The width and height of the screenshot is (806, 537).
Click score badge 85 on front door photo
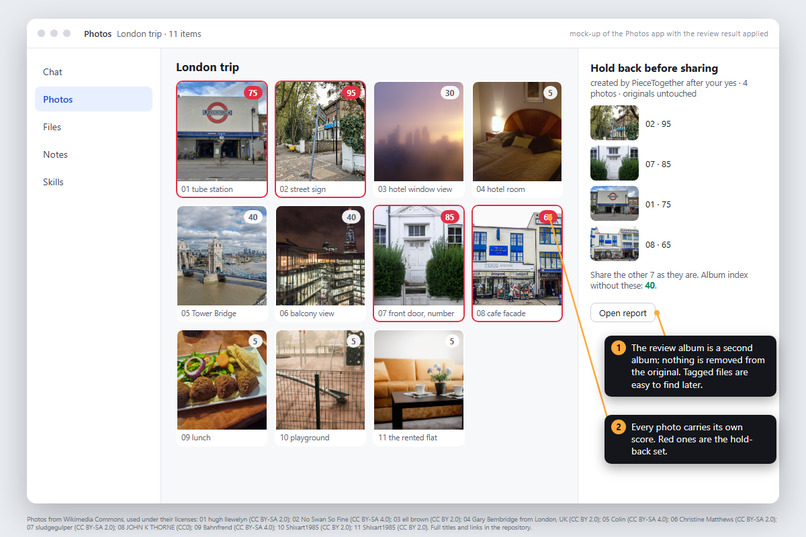click(x=450, y=217)
